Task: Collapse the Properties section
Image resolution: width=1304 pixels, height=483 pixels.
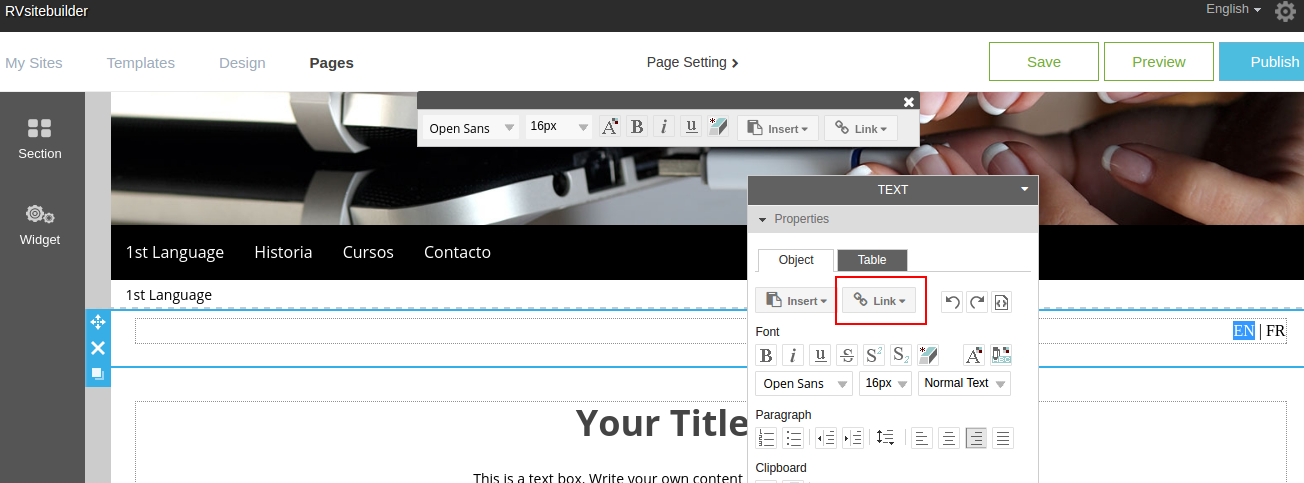Action: coord(762,219)
